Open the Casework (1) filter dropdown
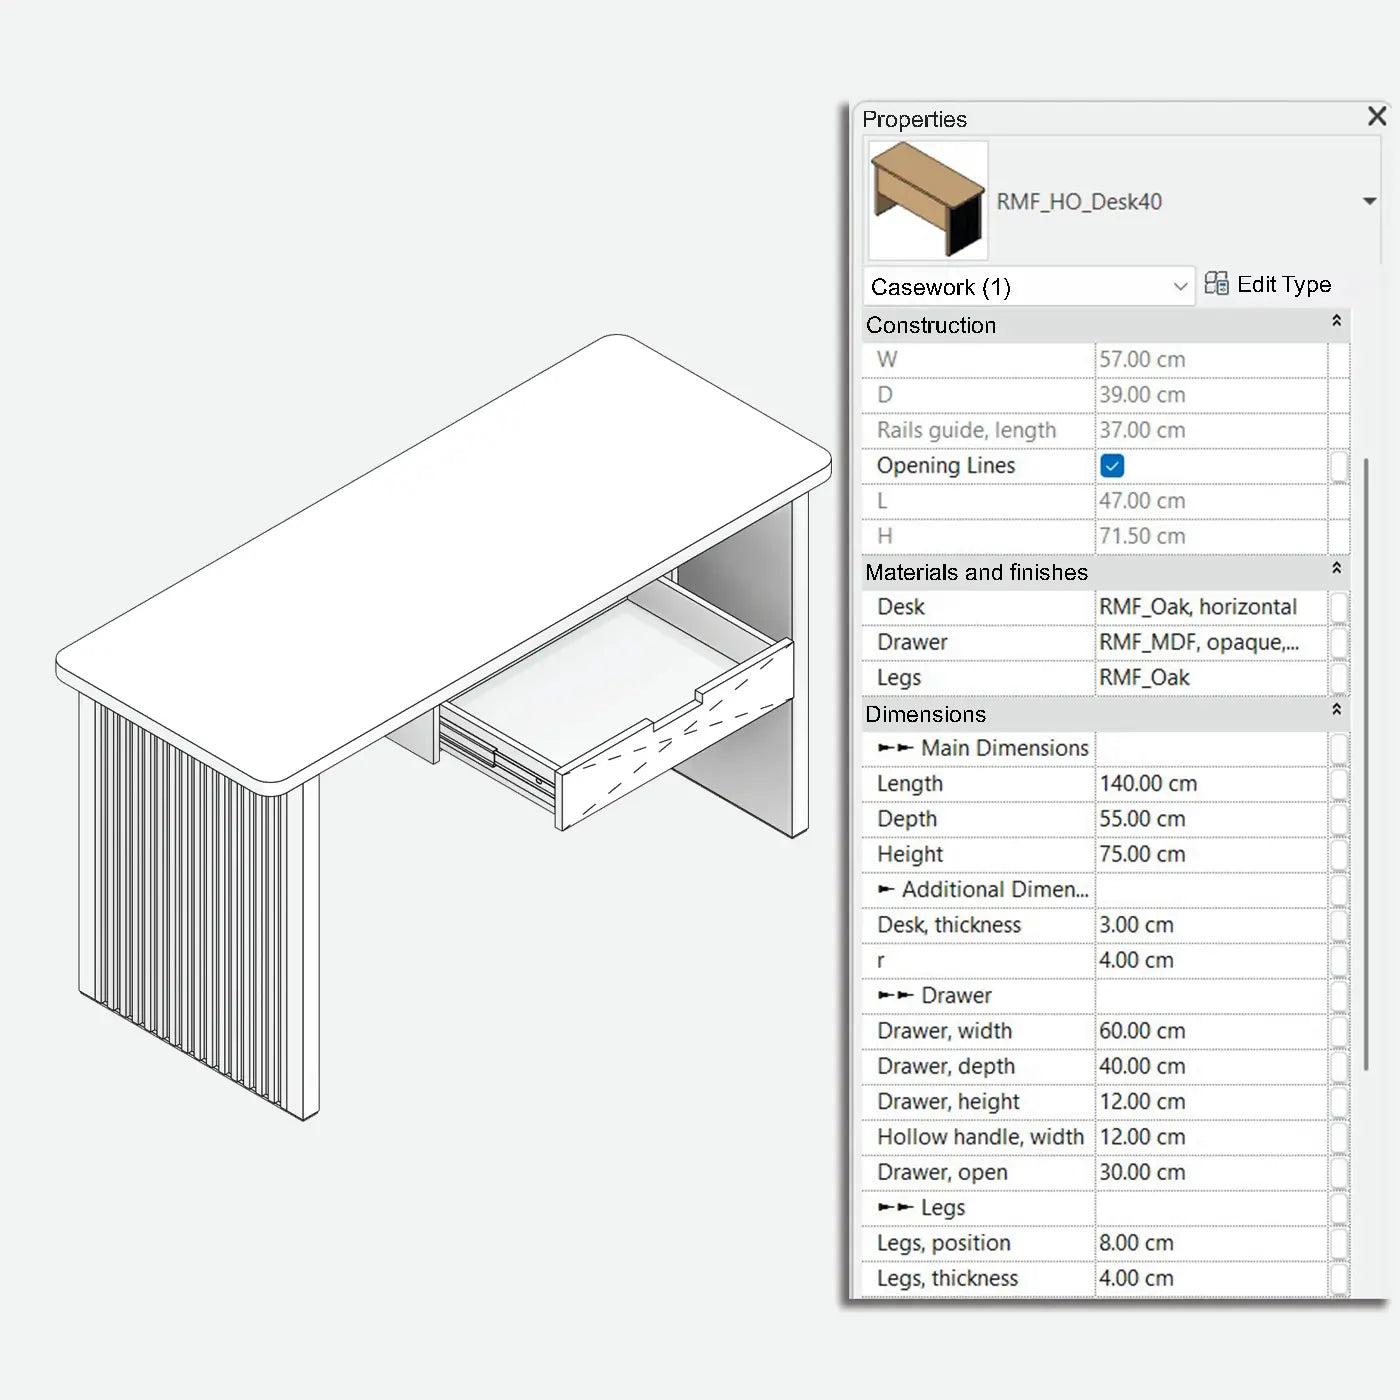Viewport: 1400px width, 1400px height. pyautogui.click(x=1180, y=286)
